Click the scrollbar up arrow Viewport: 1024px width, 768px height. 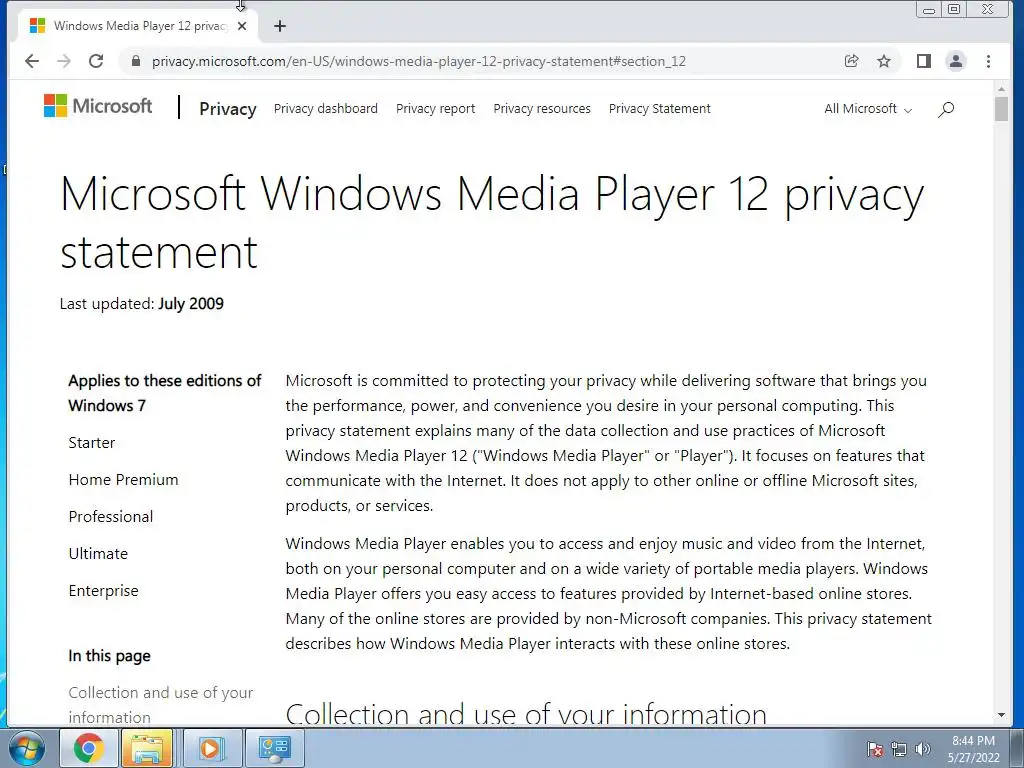click(x=1001, y=88)
